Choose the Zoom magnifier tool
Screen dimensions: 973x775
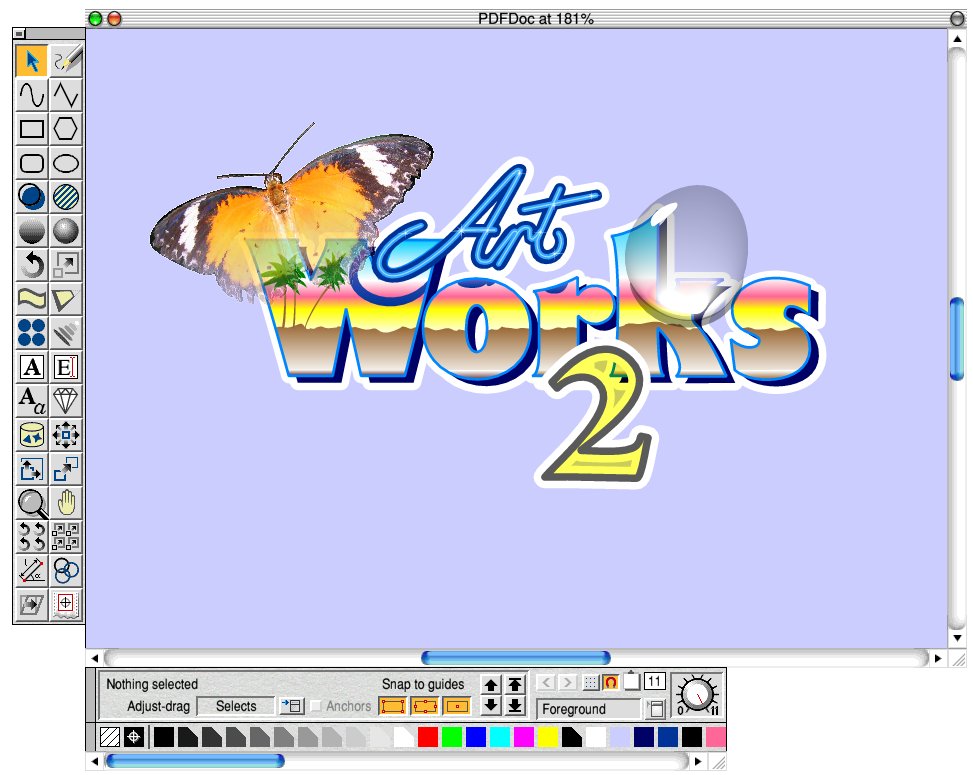[x=31, y=503]
